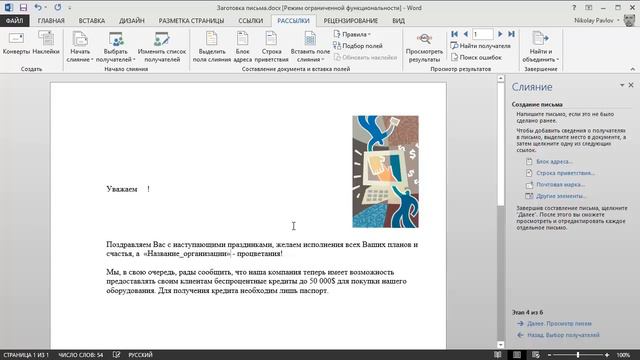The height and width of the screenshot is (360, 640).
Task: Toggle Просмотреть результаты preview
Action: [424, 47]
